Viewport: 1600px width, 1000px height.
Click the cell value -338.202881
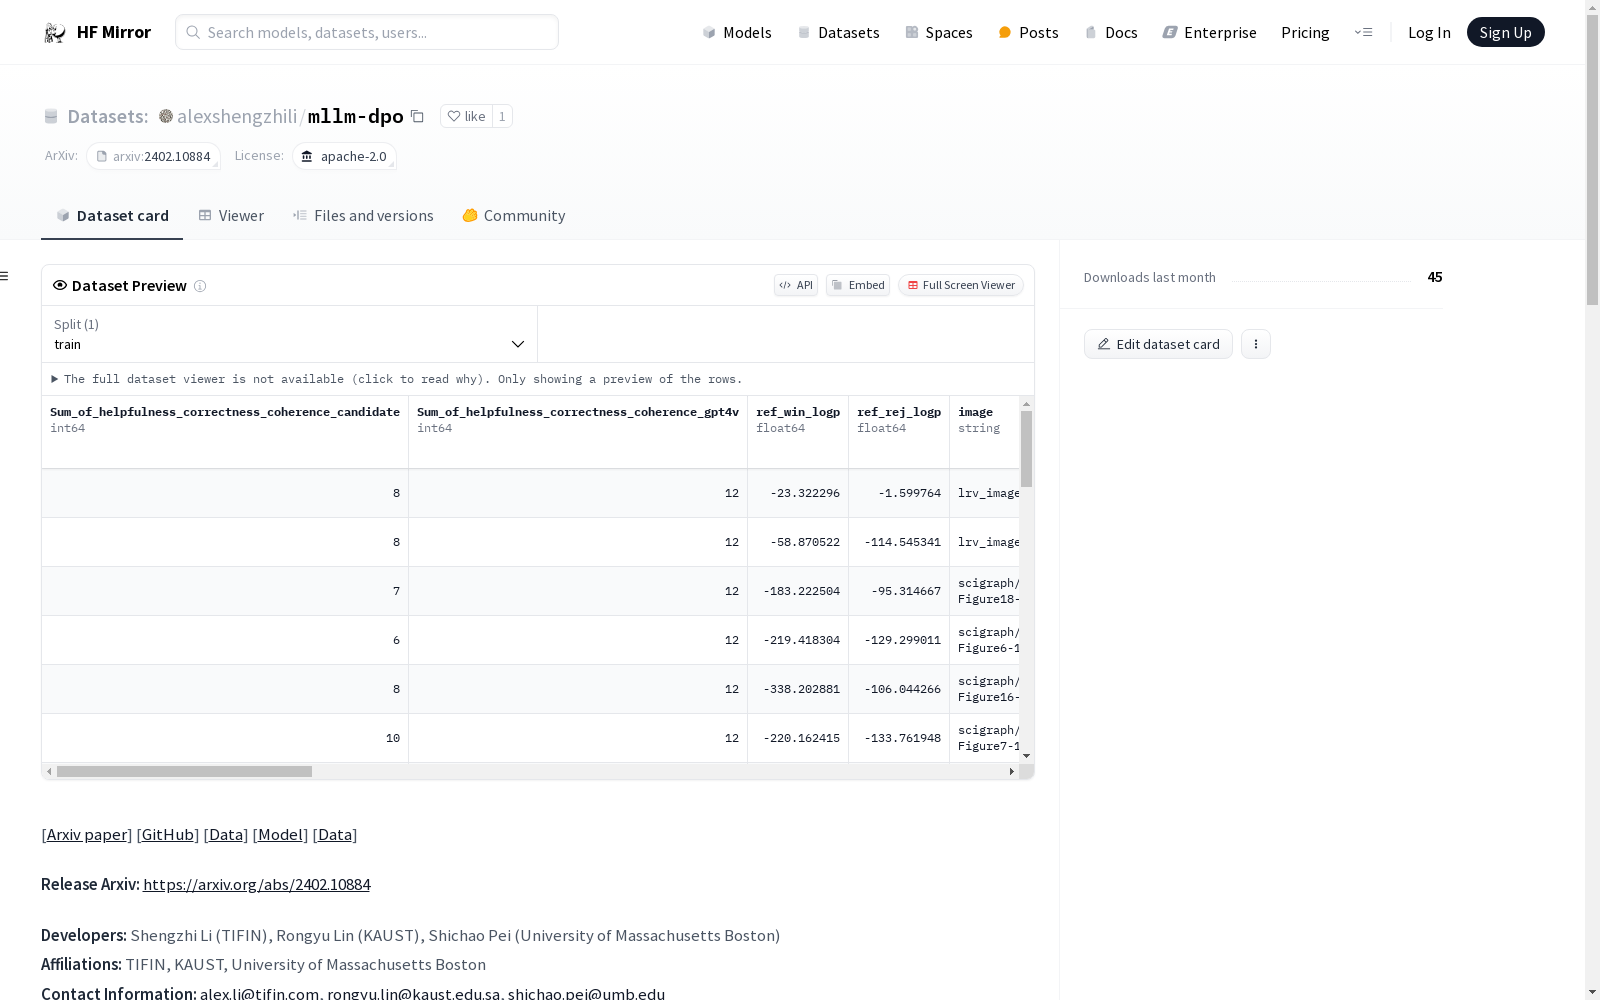pos(801,689)
